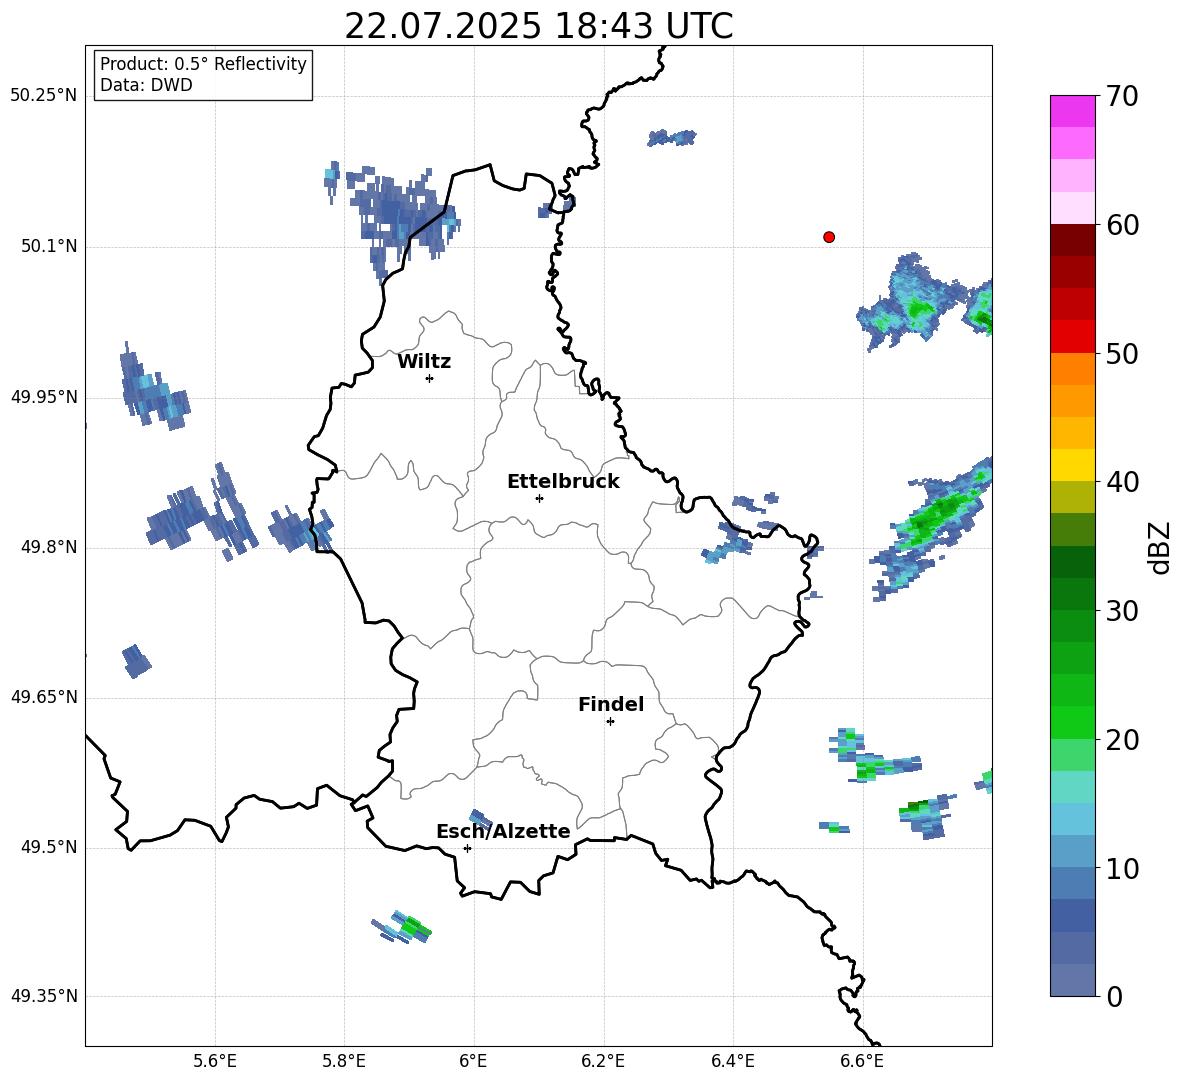Screen dimensions: 1184x1081
Task: Click the dark maroon colorbar segment below 60
Action: tap(1072, 240)
